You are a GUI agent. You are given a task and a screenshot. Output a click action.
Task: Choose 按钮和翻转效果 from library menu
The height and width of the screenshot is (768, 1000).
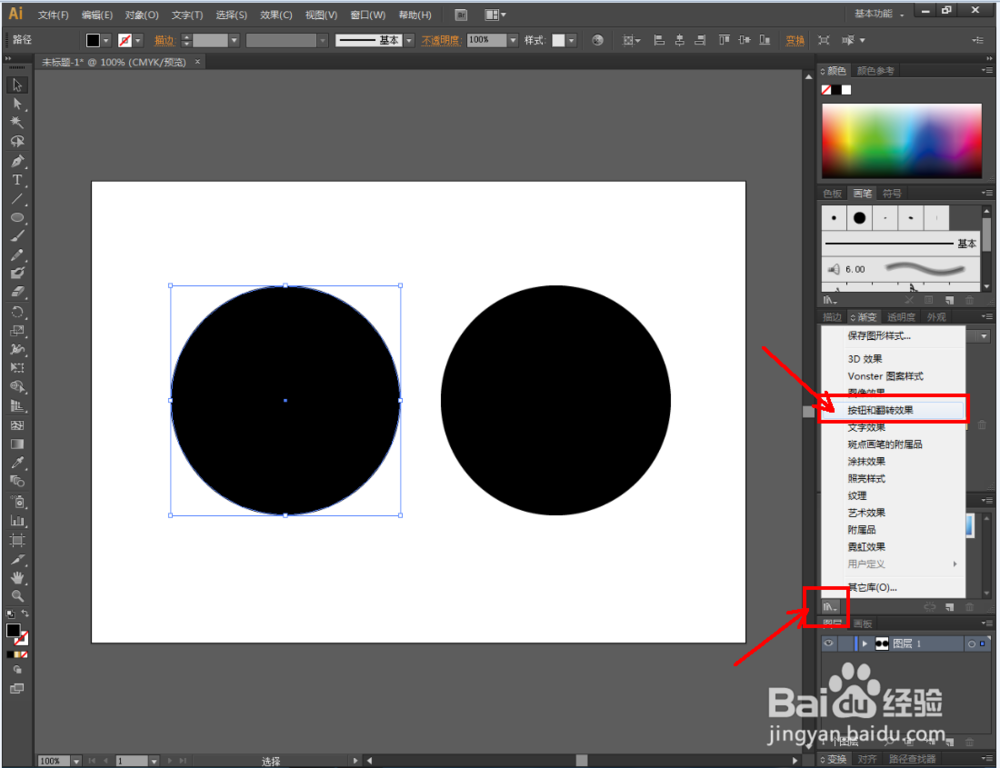[x=893, y=410]
